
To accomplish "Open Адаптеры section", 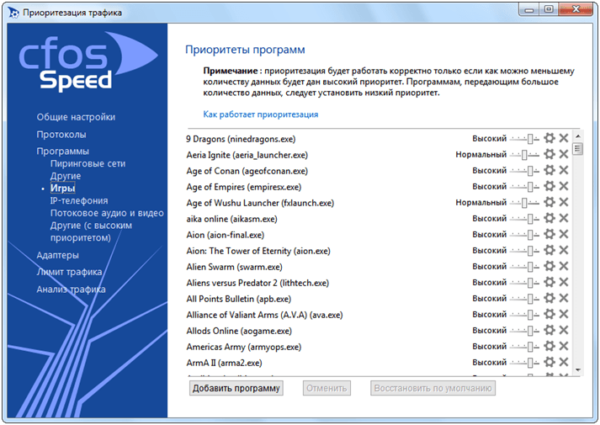I will 58,255.
